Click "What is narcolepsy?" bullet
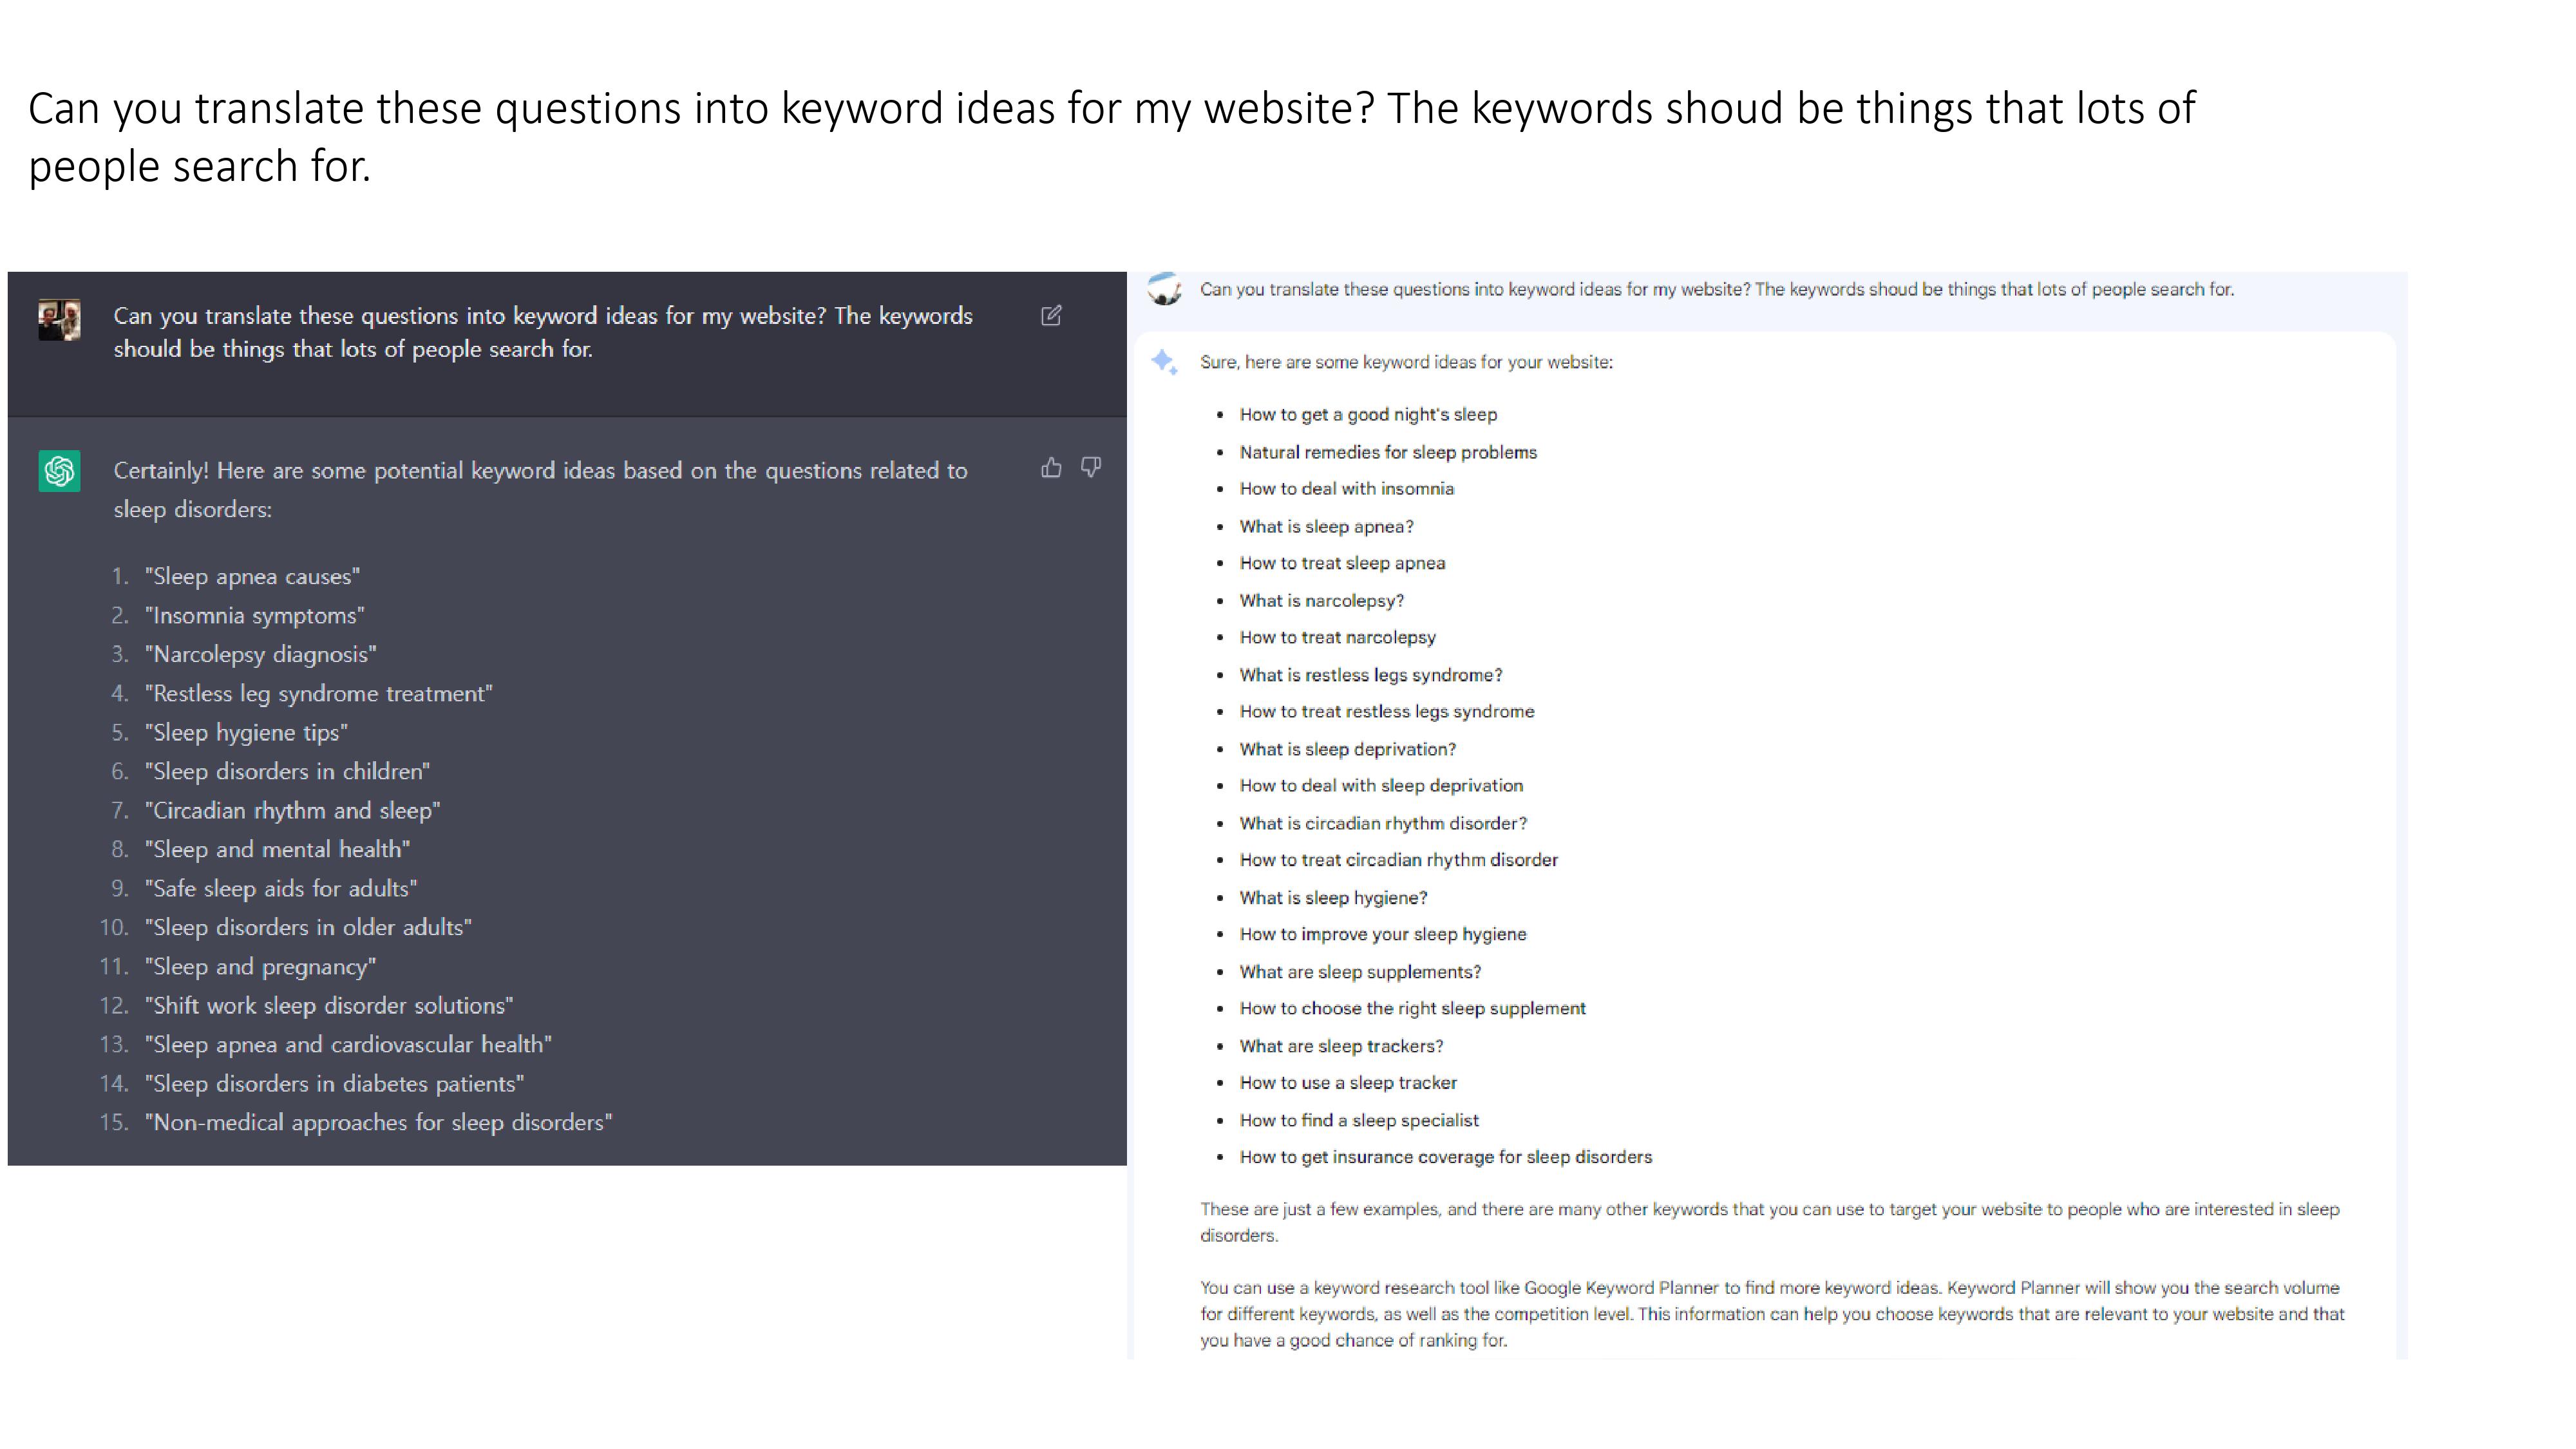Screen dimensions: 2576x1449 coord(1322,601)
